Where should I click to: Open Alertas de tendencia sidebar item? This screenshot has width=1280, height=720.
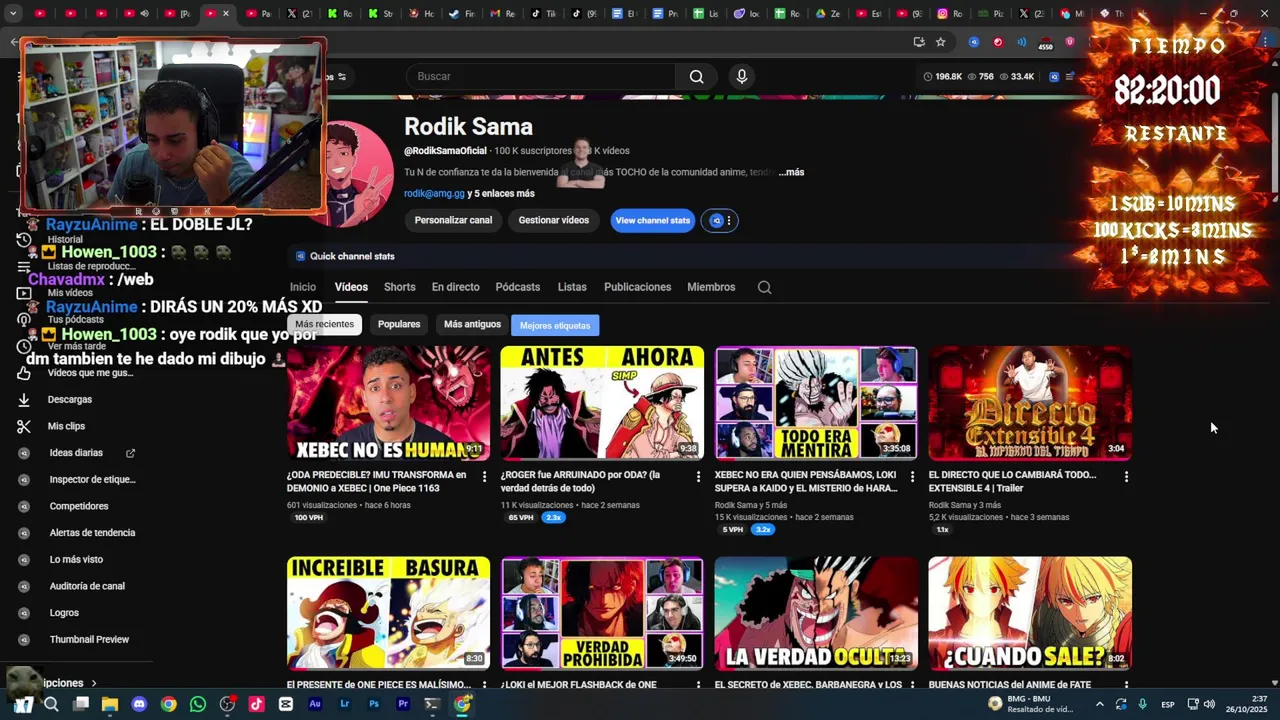[x=92, y=533]
